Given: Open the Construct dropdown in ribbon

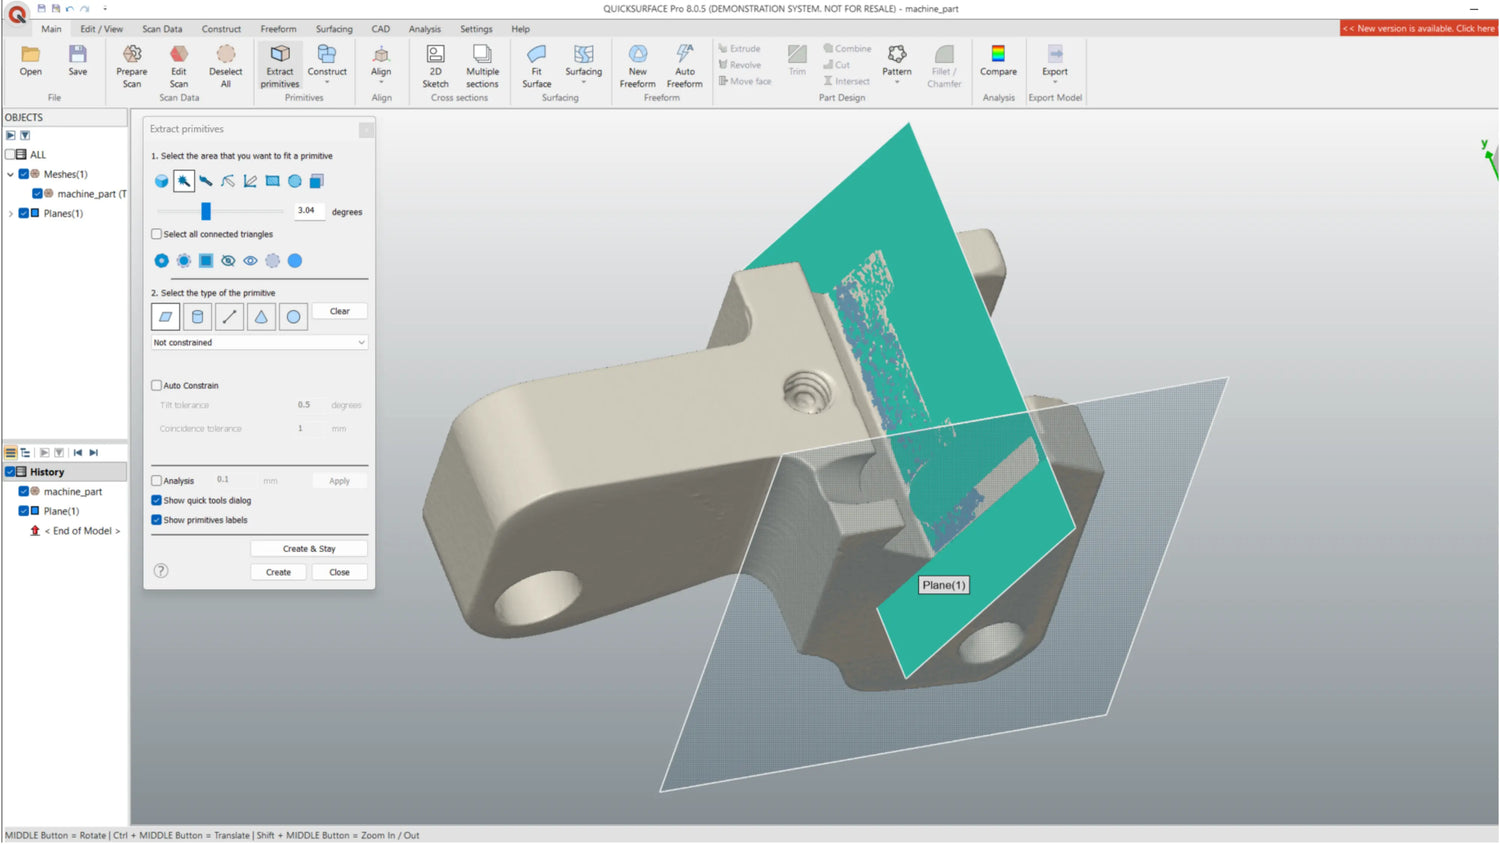Looking at the screenshot, I should click(x=327, y=64).
